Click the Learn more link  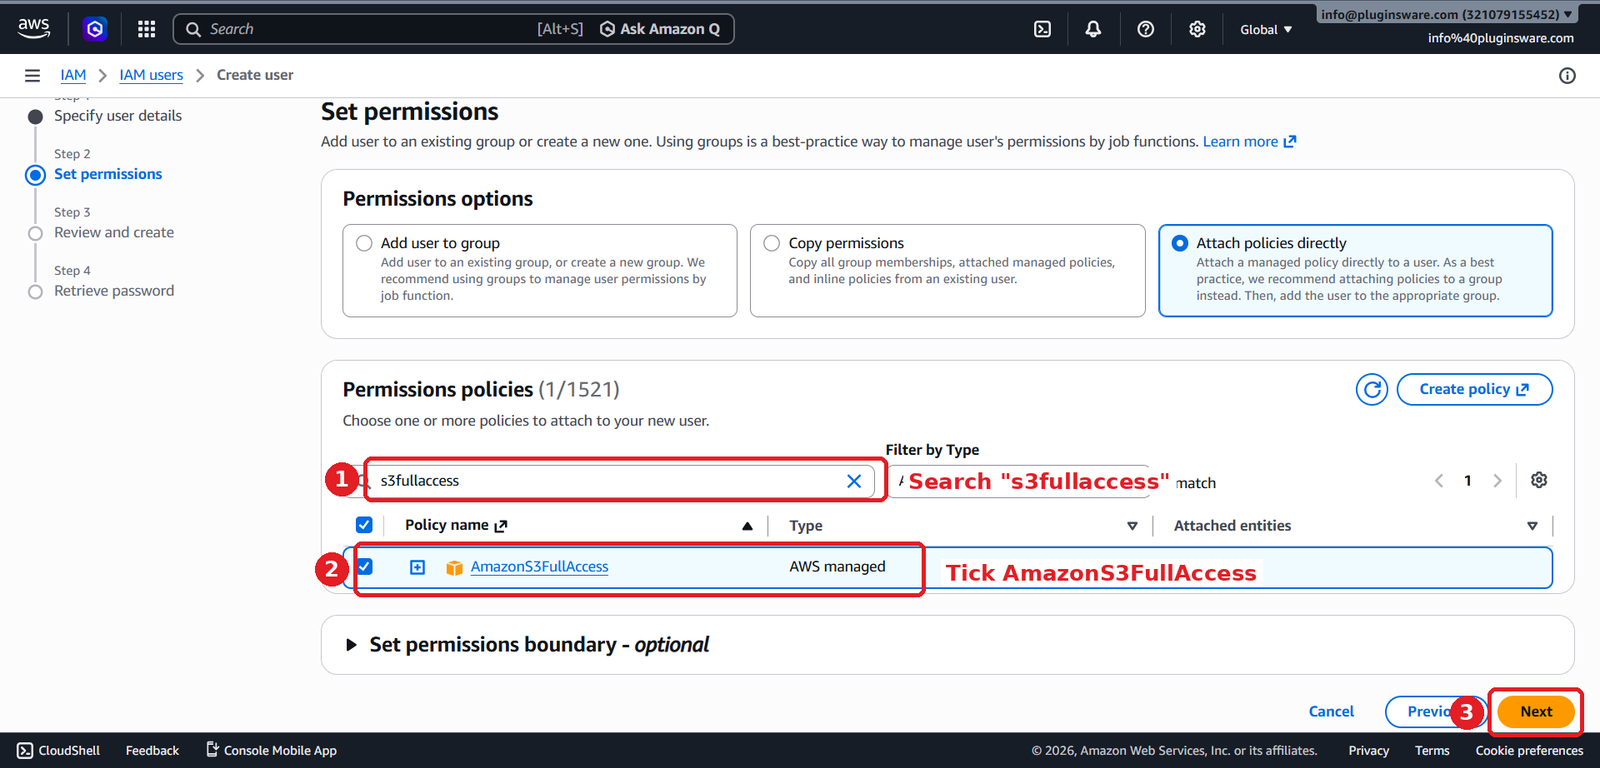tap(1249, 142)
